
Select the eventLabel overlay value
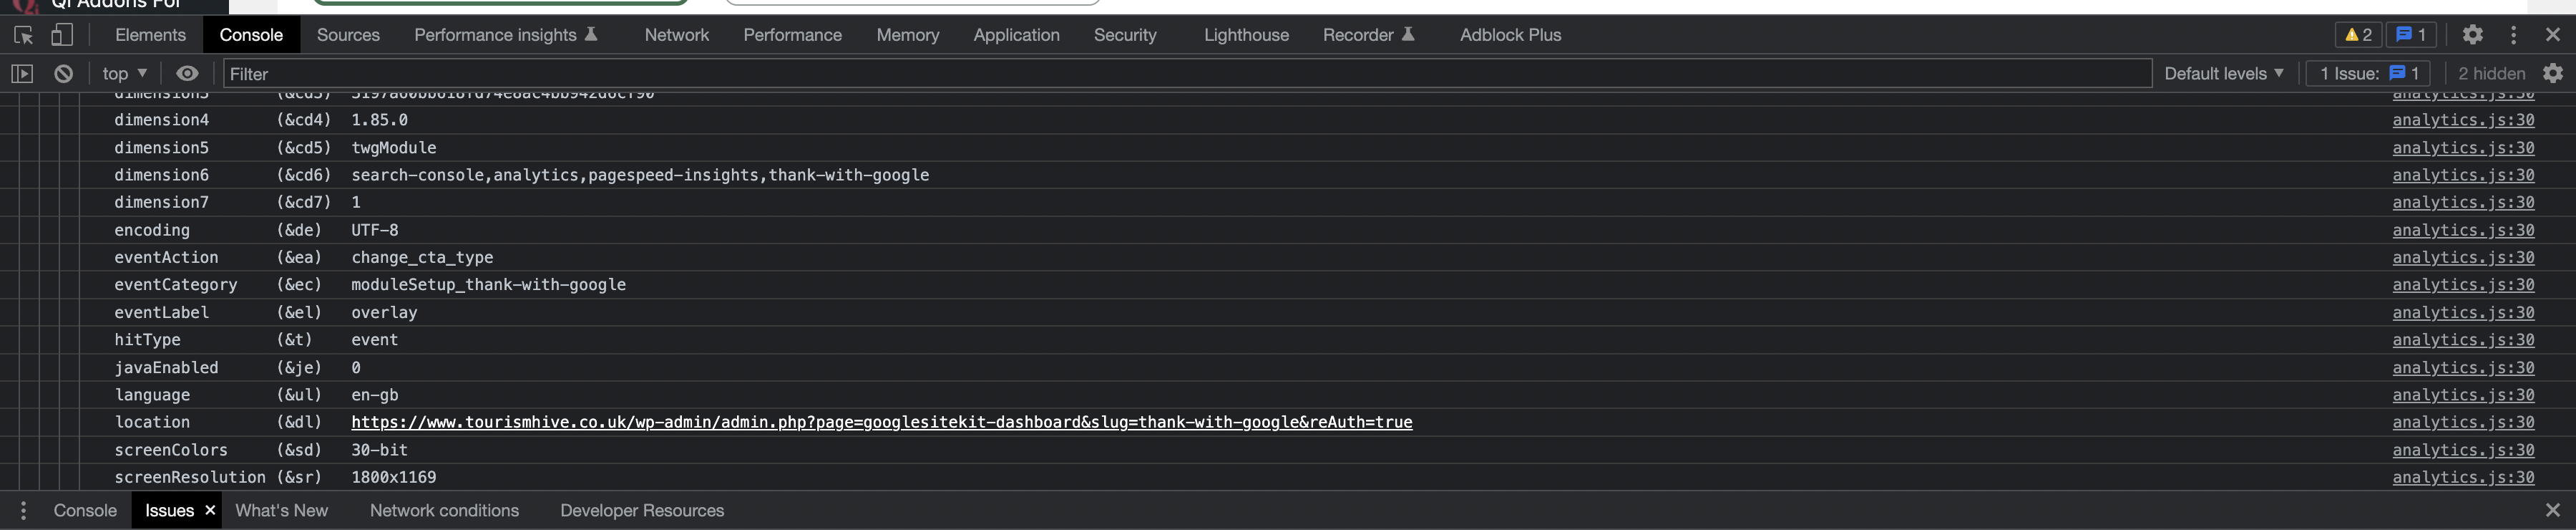pos(384,312)
